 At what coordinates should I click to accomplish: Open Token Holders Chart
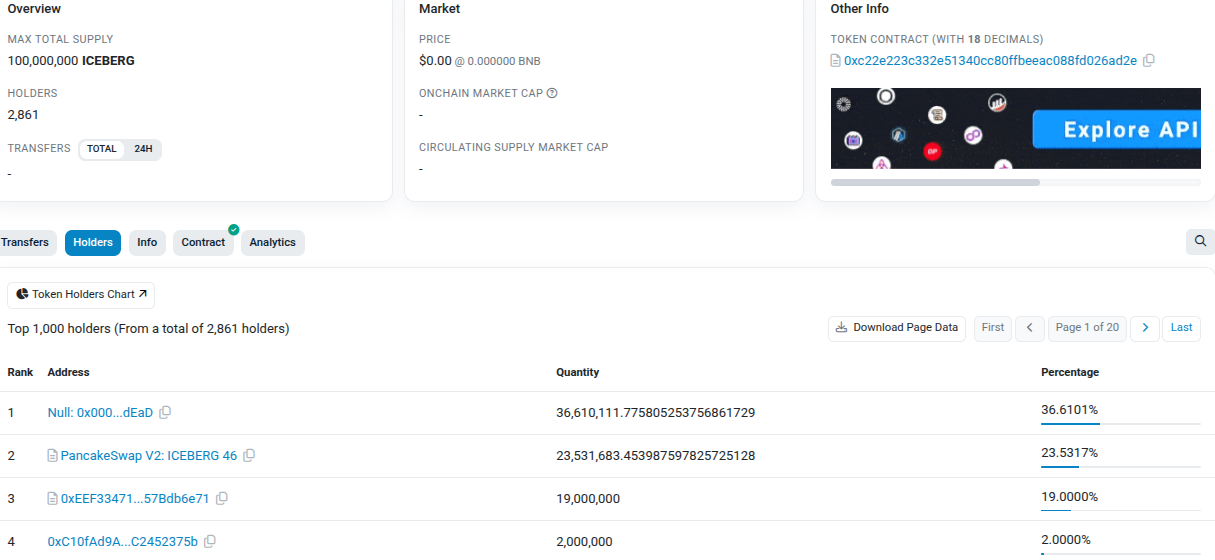coord(81,295)
